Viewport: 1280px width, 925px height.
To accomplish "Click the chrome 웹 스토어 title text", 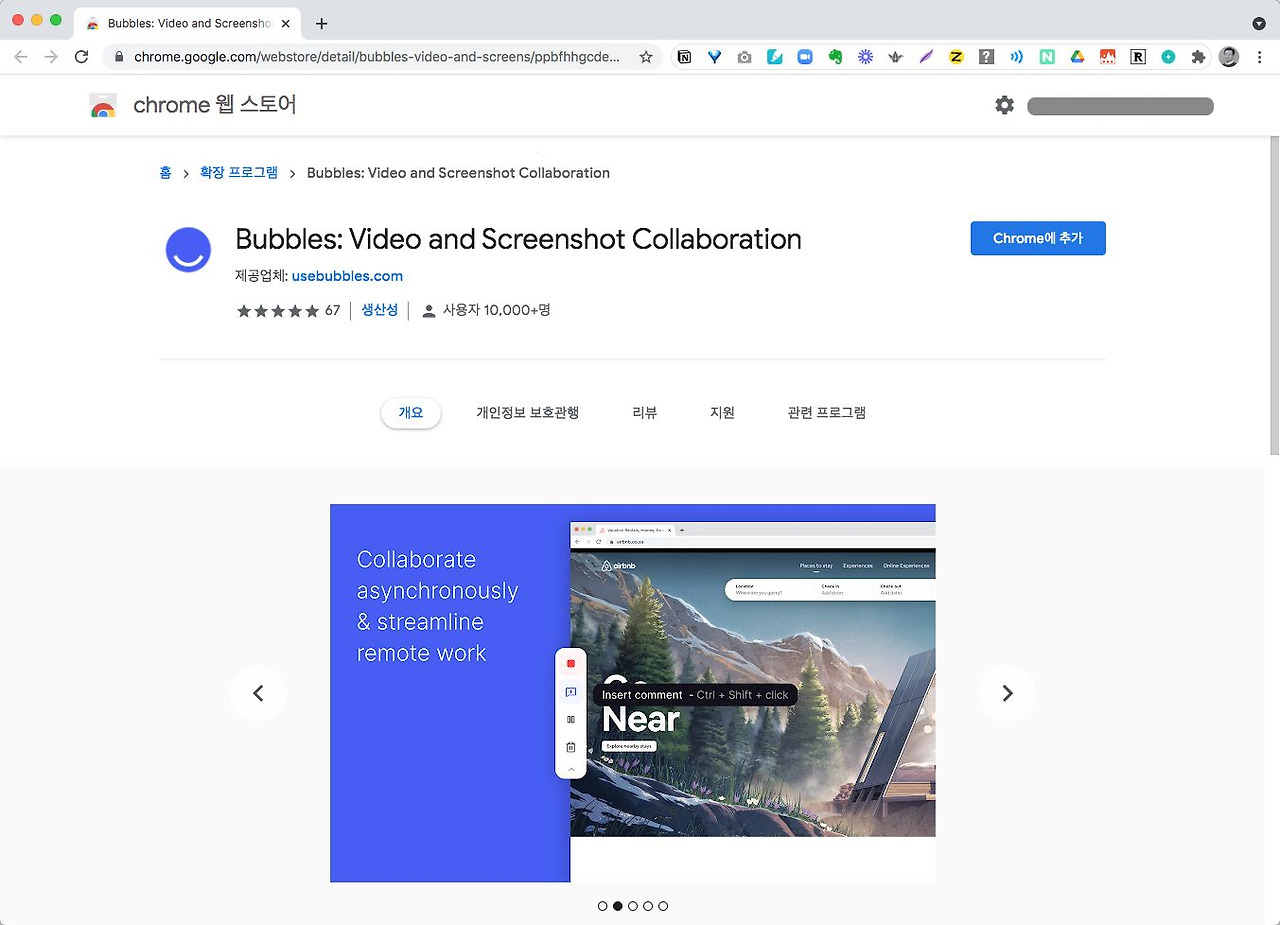I will tap(215, 105).
